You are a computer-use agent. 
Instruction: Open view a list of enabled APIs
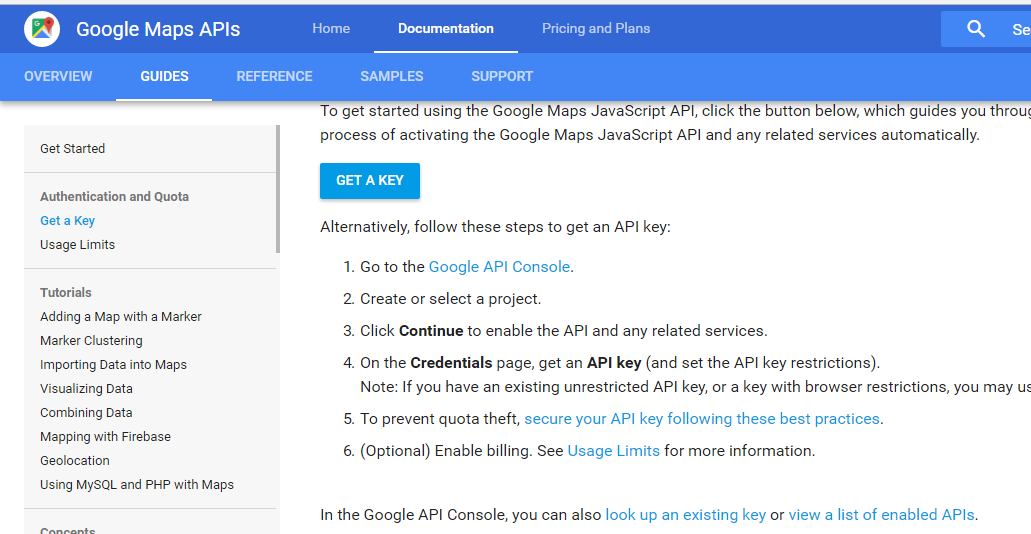pyautogui.click(x=881, y=515)
